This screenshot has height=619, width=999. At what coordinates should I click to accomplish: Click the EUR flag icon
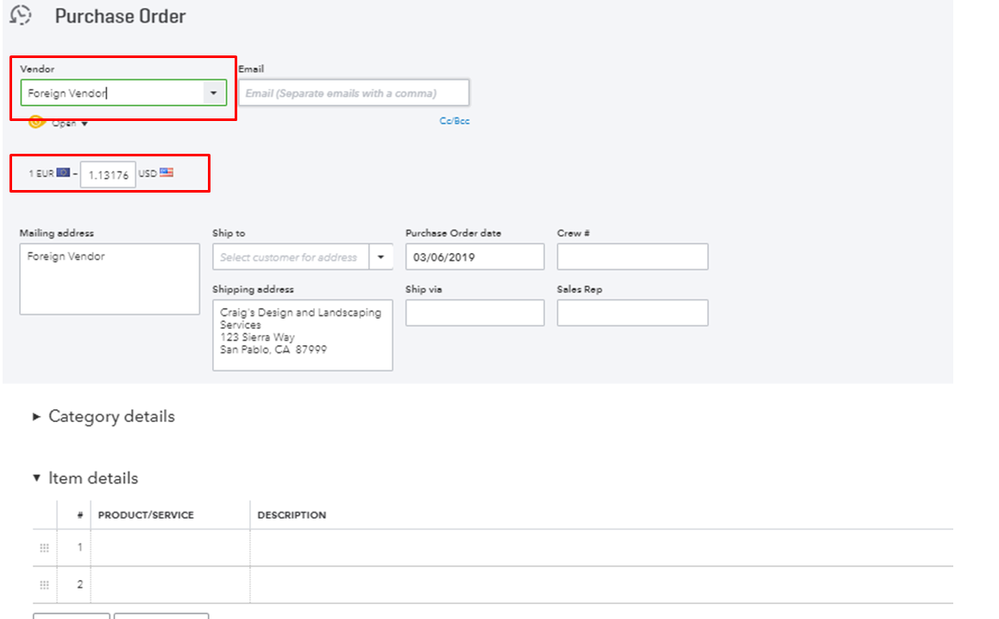point(63,173)
